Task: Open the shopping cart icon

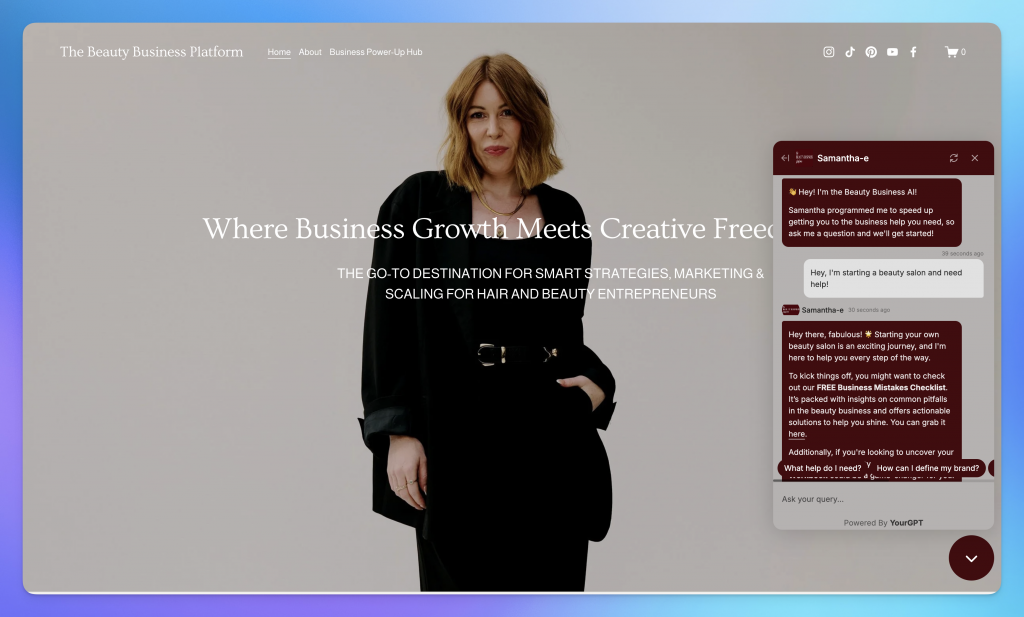Action: click(x=952, y=52)
